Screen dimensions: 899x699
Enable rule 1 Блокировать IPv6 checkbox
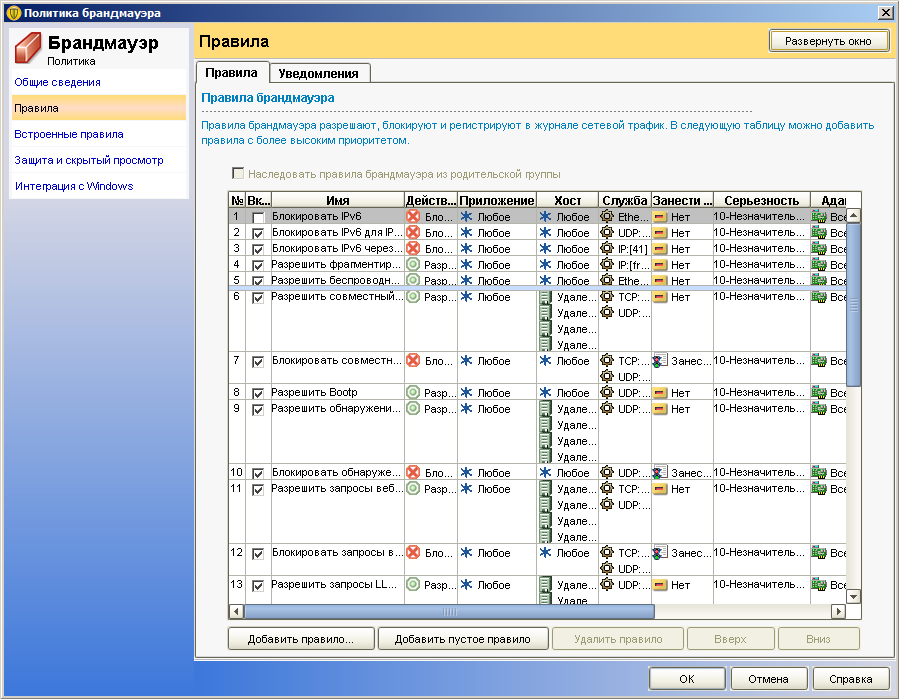258,218
